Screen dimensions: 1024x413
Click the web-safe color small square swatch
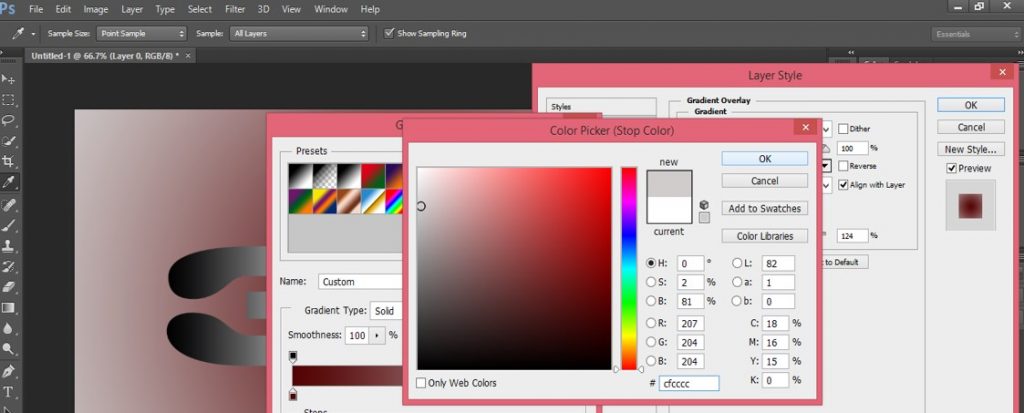click(704, 218)
